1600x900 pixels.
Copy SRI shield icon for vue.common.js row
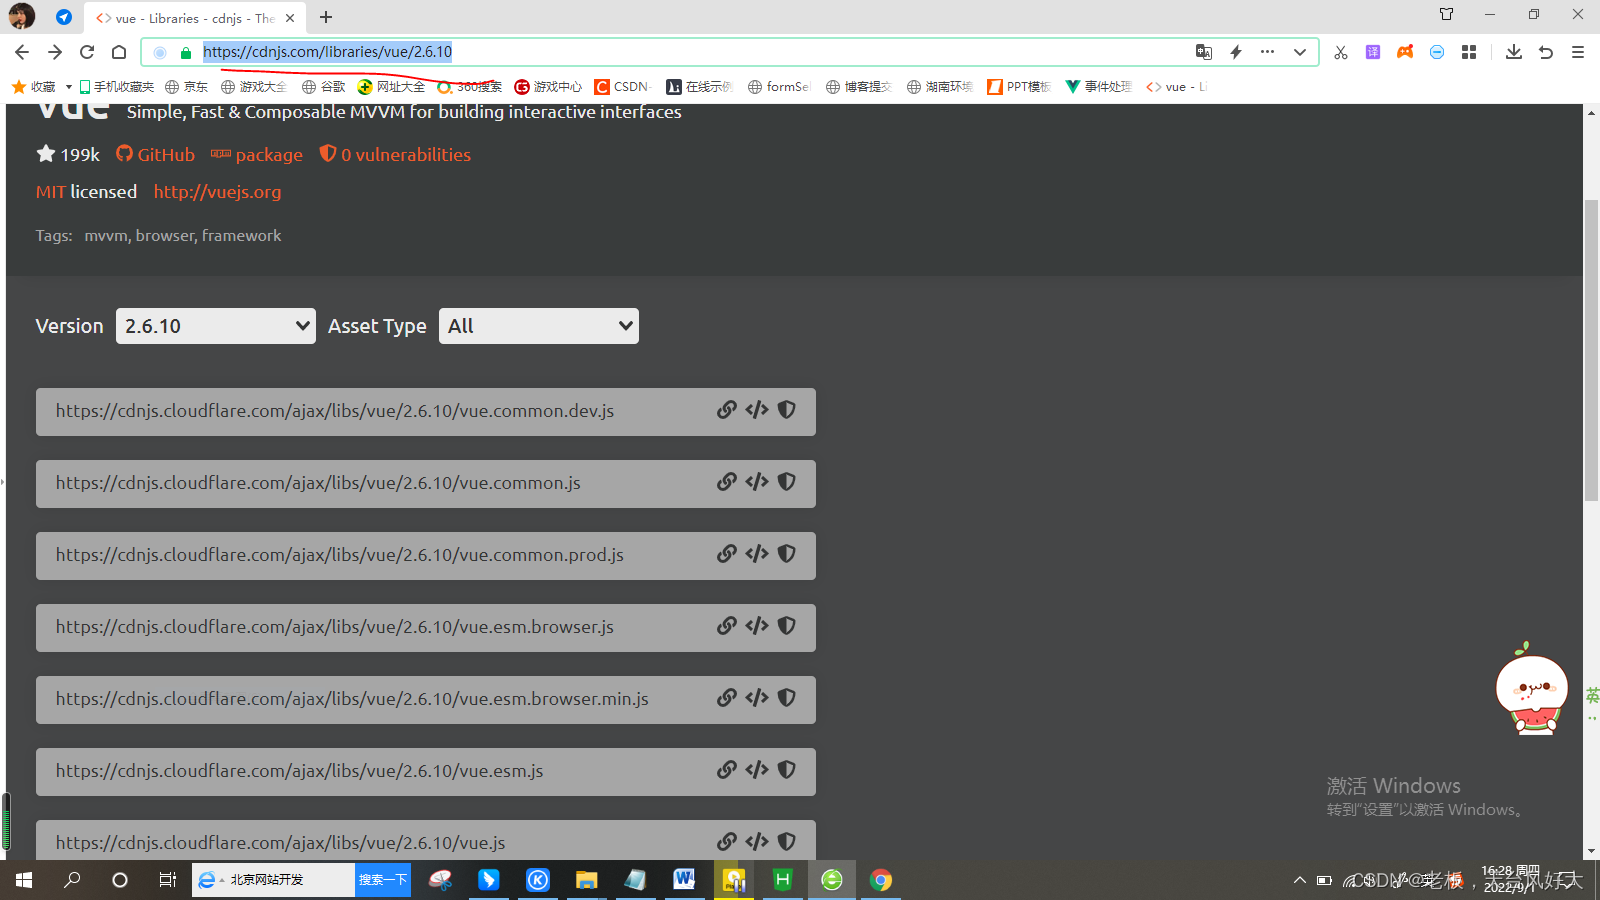click(787, 482)
